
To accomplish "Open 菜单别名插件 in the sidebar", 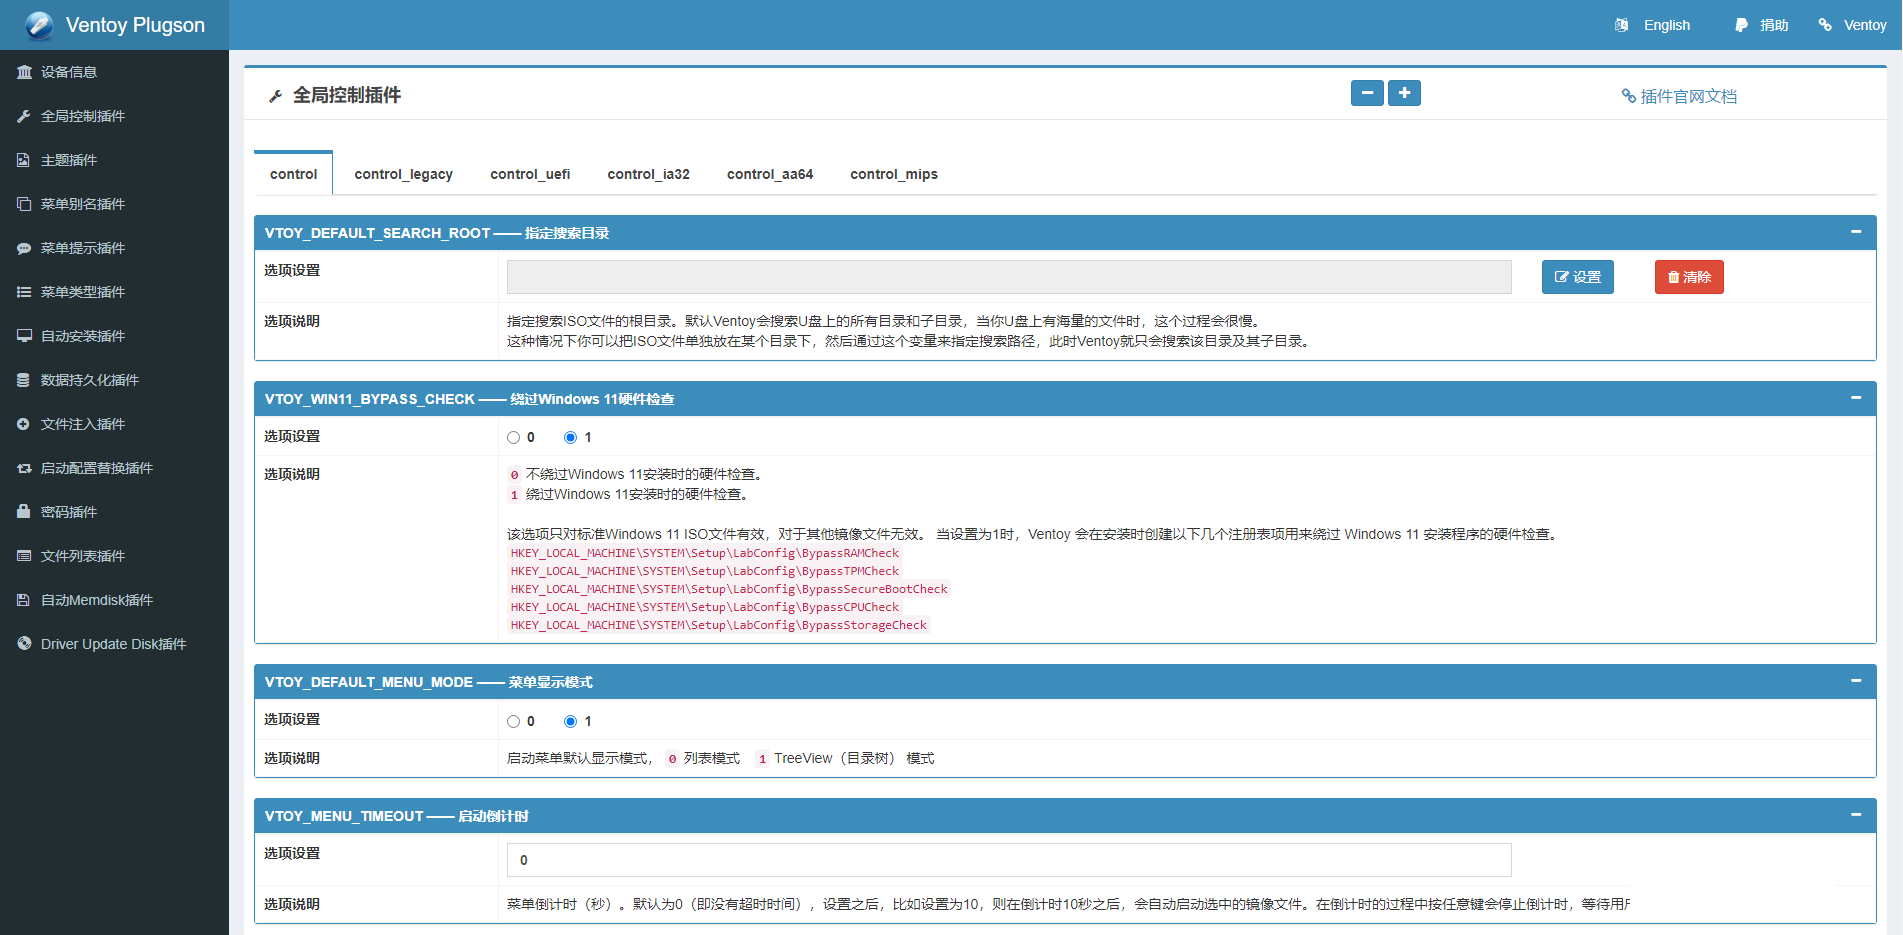I will 114,204.
